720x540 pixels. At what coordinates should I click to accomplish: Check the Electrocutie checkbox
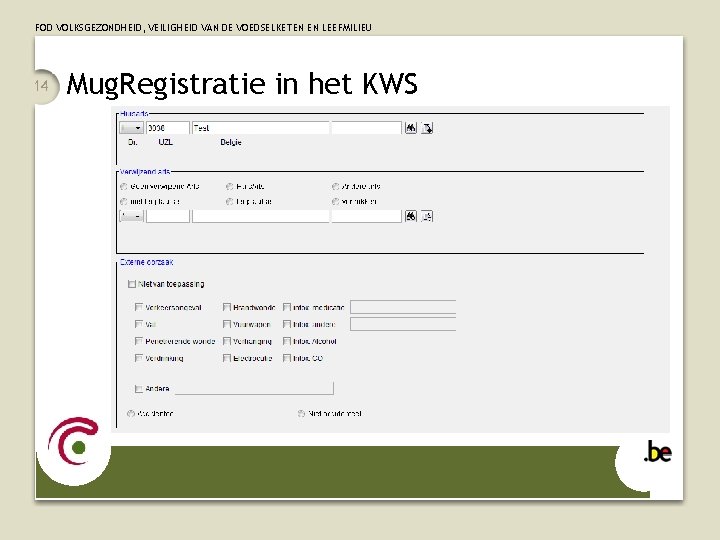pos(226,358)
